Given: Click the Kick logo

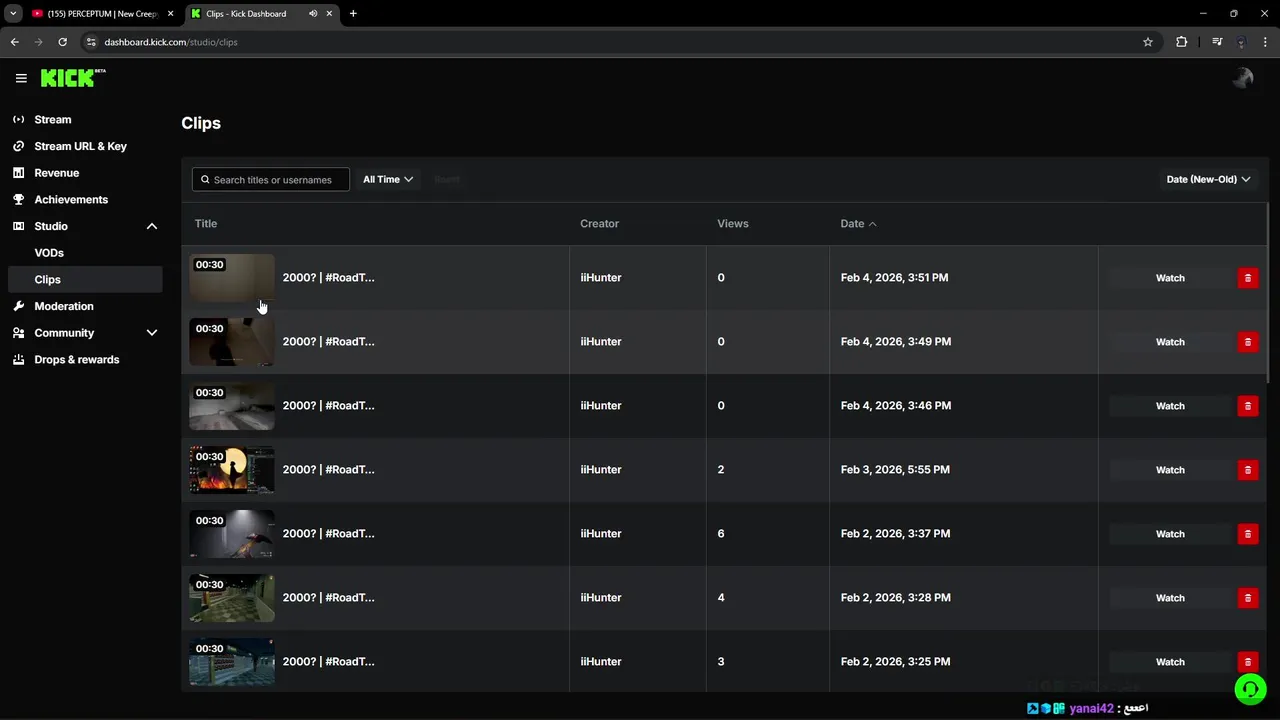Looking at the screenshot, I should pos(72,78).
